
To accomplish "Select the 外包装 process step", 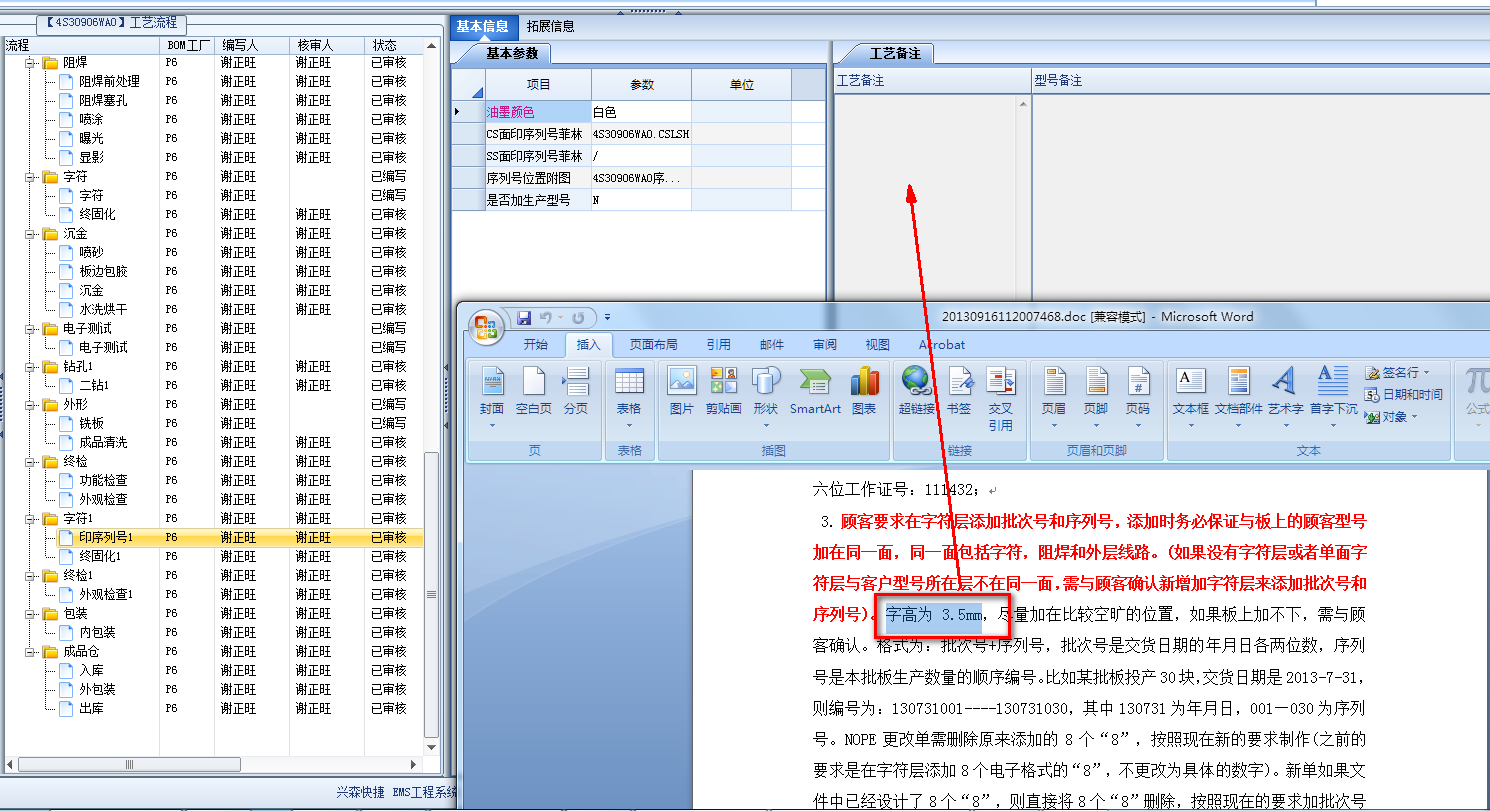I will tap(97, 689).
